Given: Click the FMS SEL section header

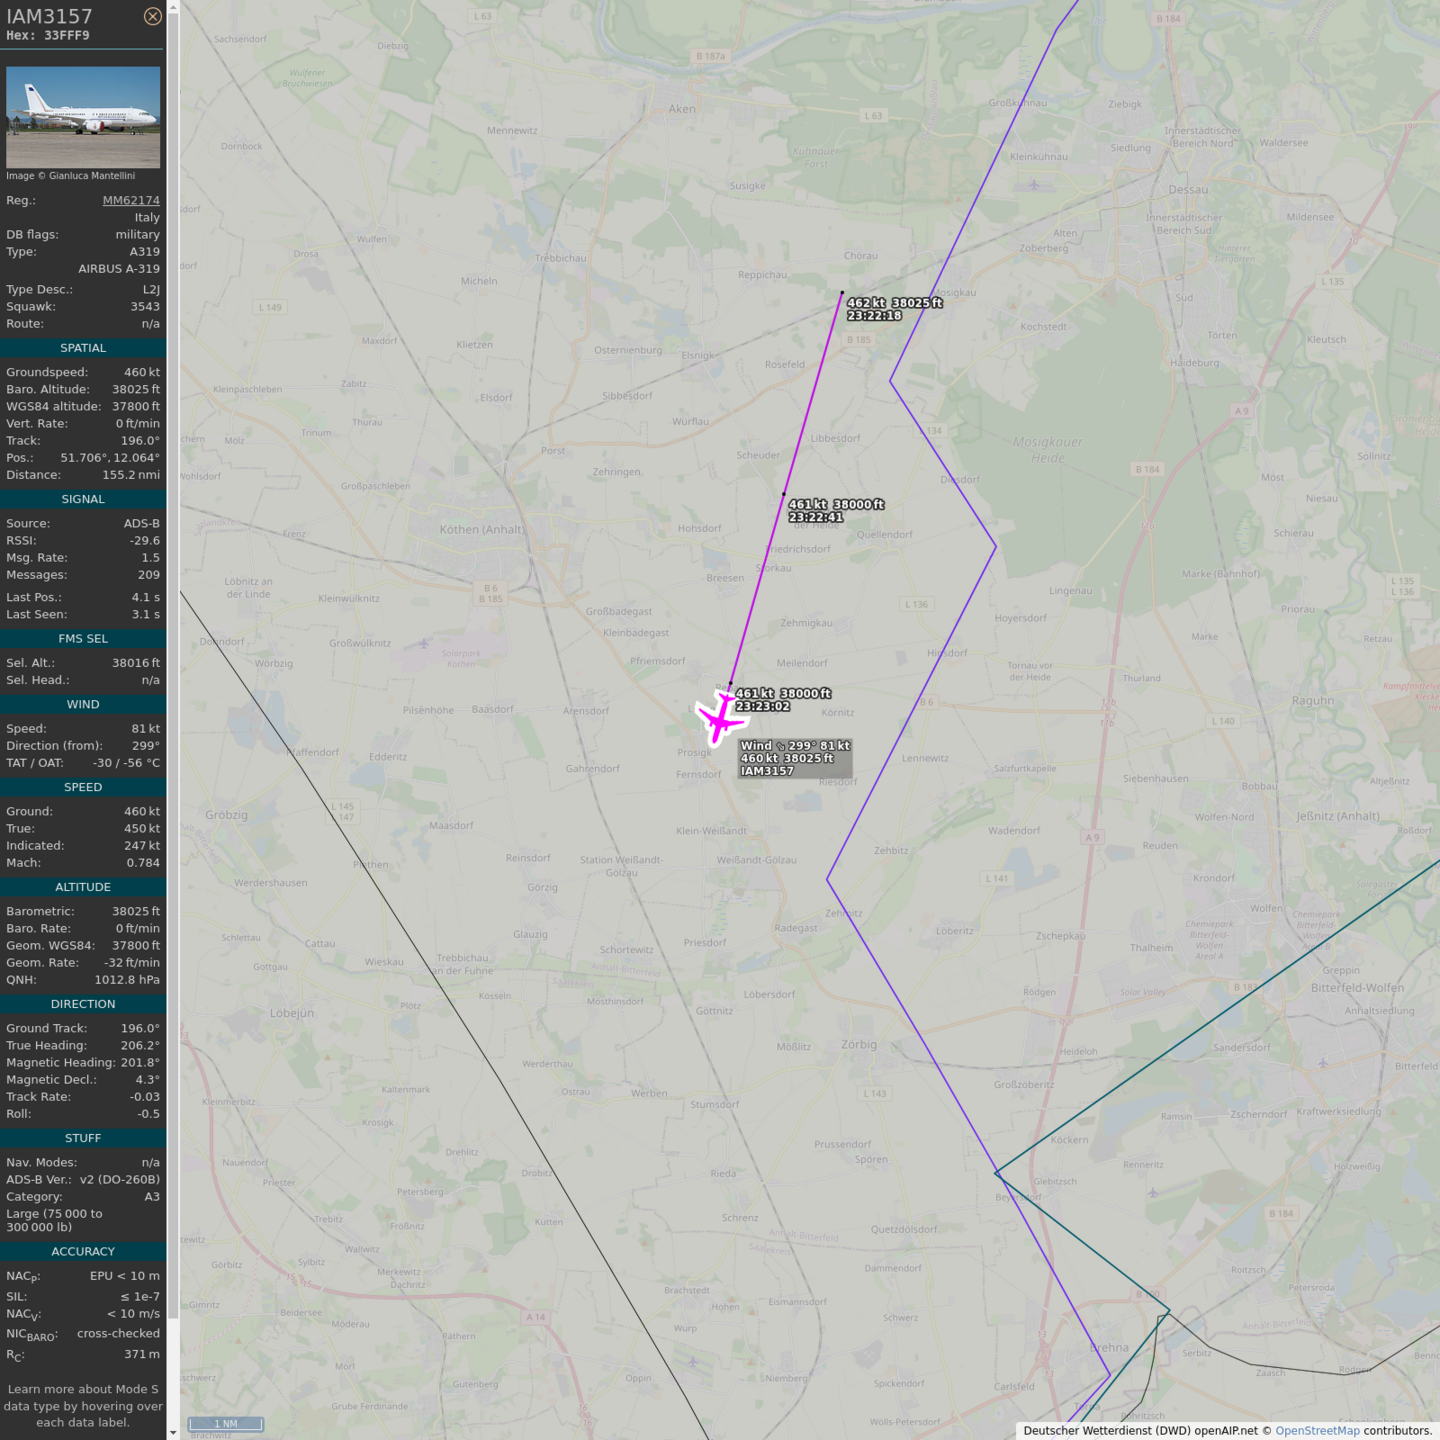Looking at the screenshot, I should (83, 638).
